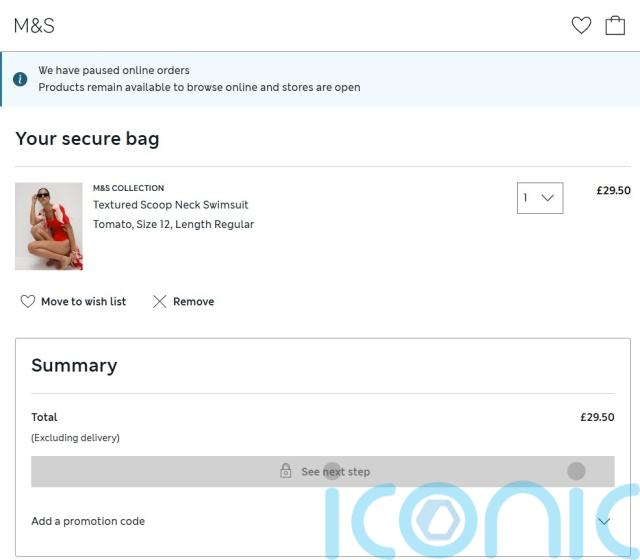Click Textured Scoop Neck Swimsuit title

tap(170, 204)
